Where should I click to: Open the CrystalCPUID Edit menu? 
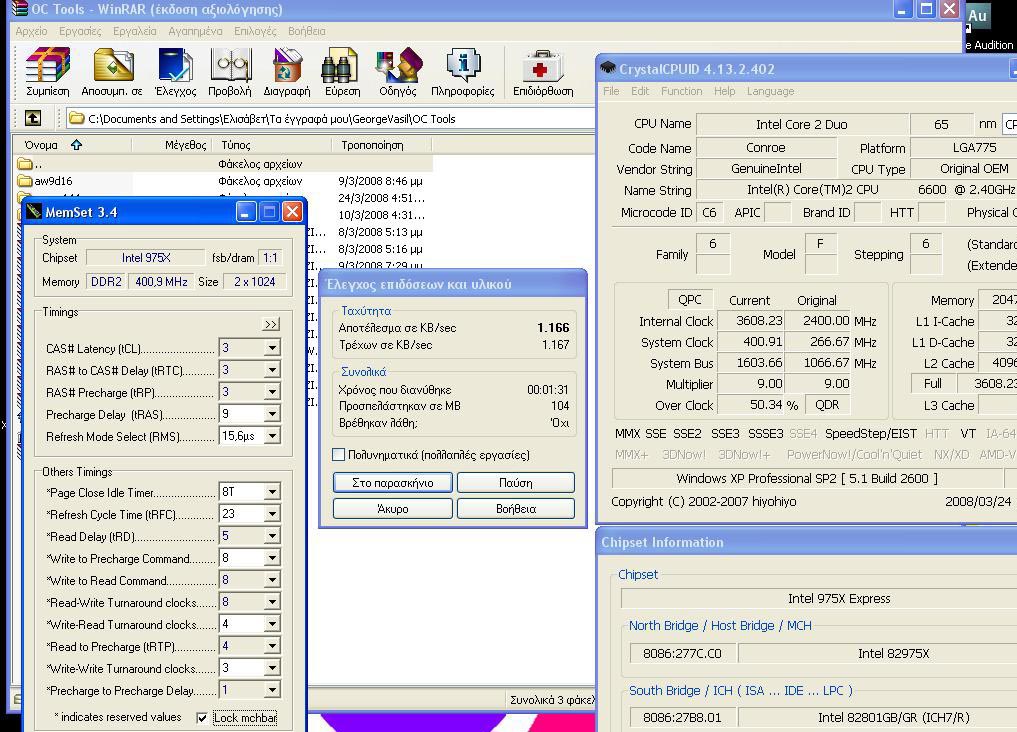(640, 91)
